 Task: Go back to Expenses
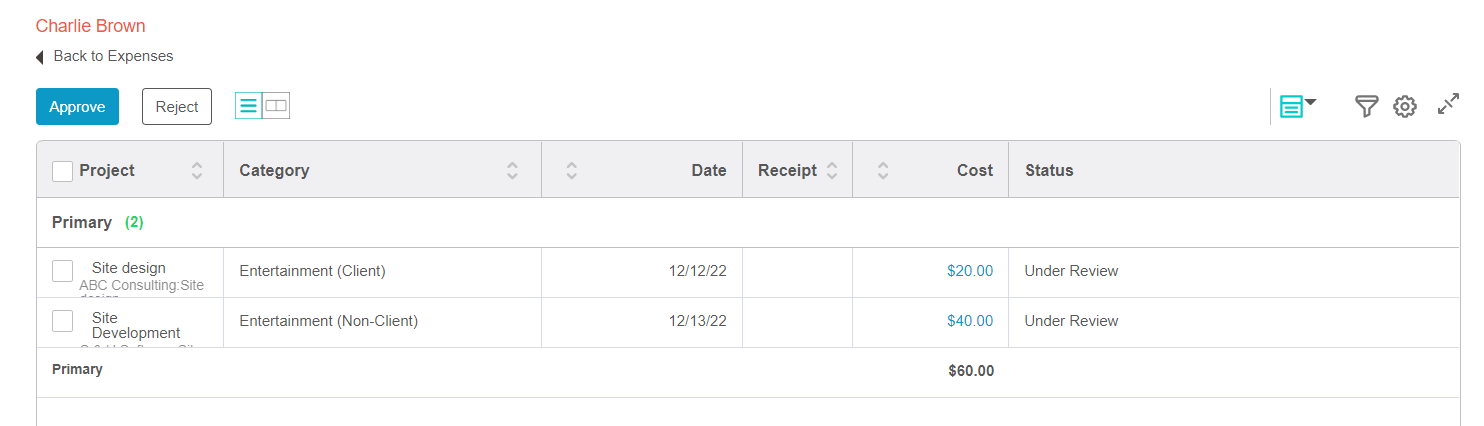[x=113, y=56]
